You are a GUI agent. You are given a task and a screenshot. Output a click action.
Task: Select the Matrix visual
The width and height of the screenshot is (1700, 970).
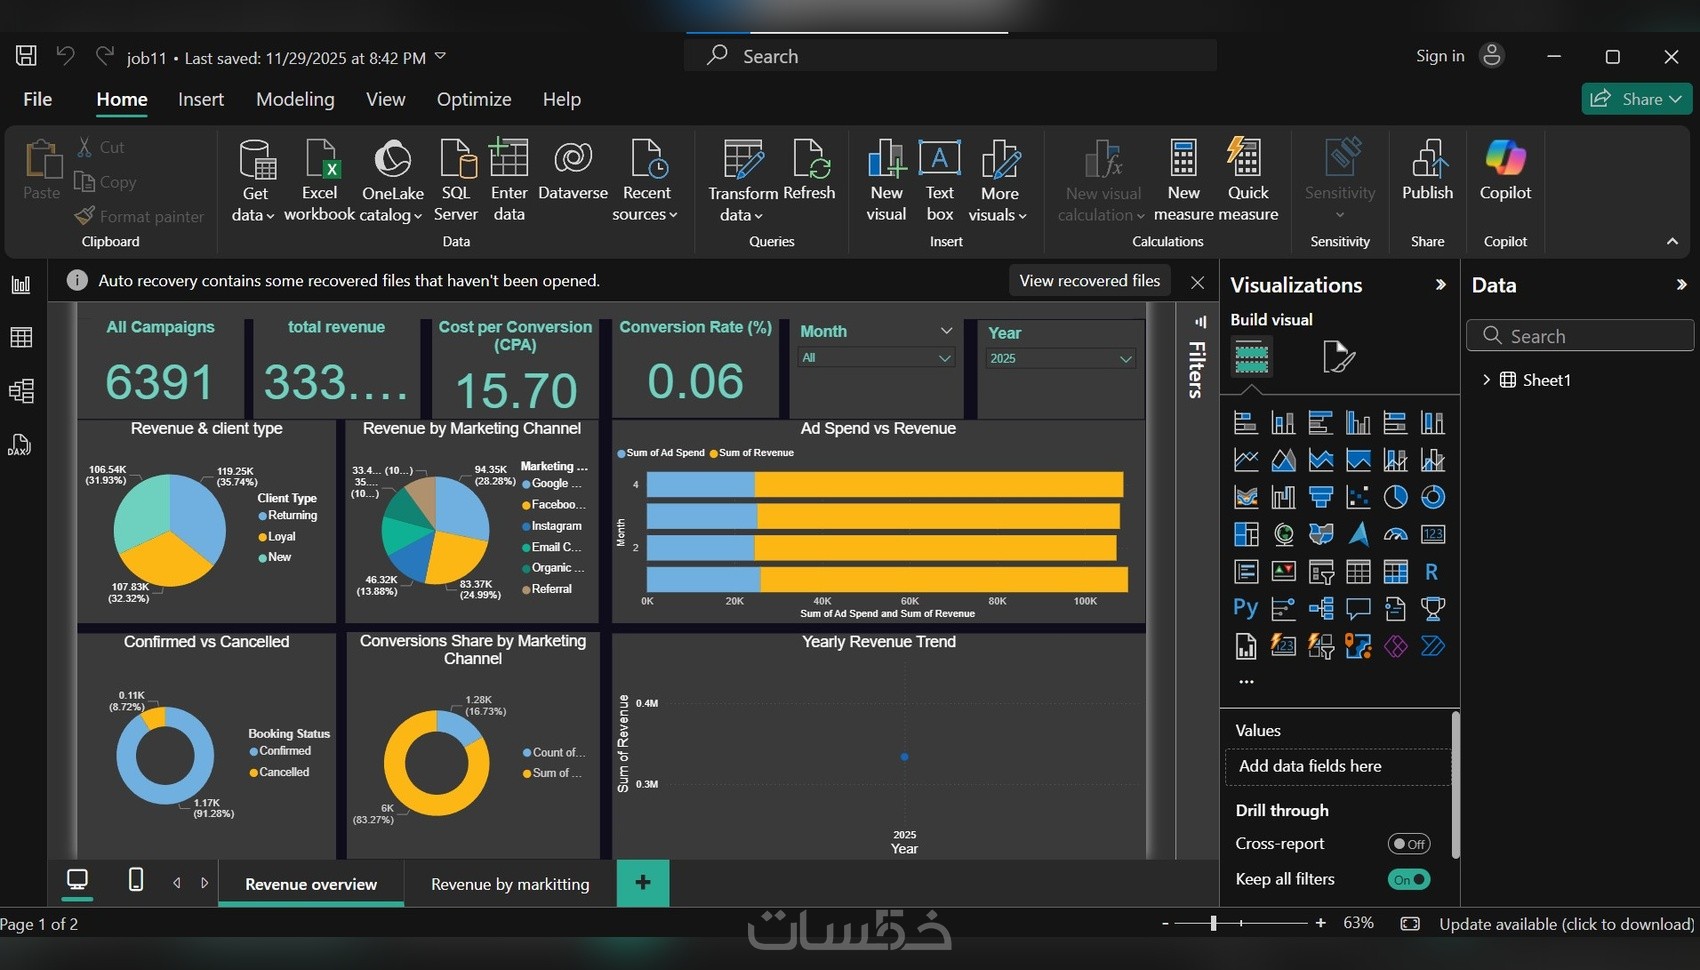click(x=1395, y=572)
